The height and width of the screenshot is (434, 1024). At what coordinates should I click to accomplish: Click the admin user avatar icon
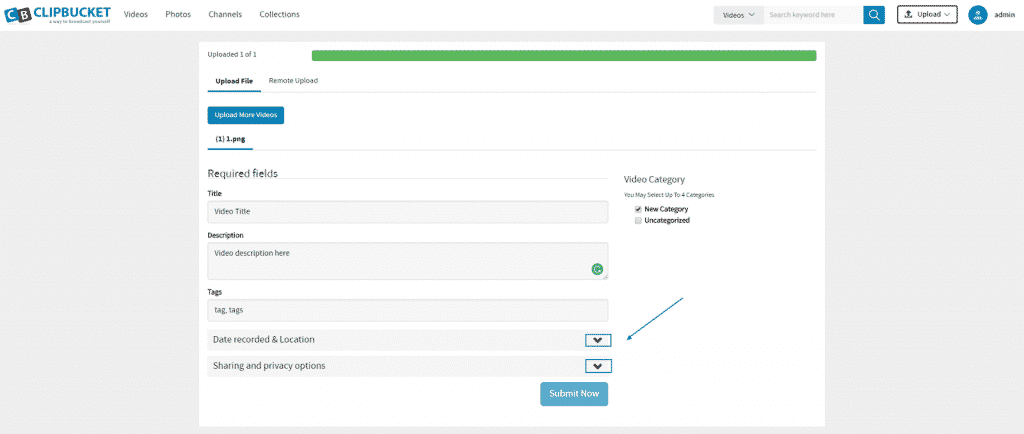(x=977, y=15)
